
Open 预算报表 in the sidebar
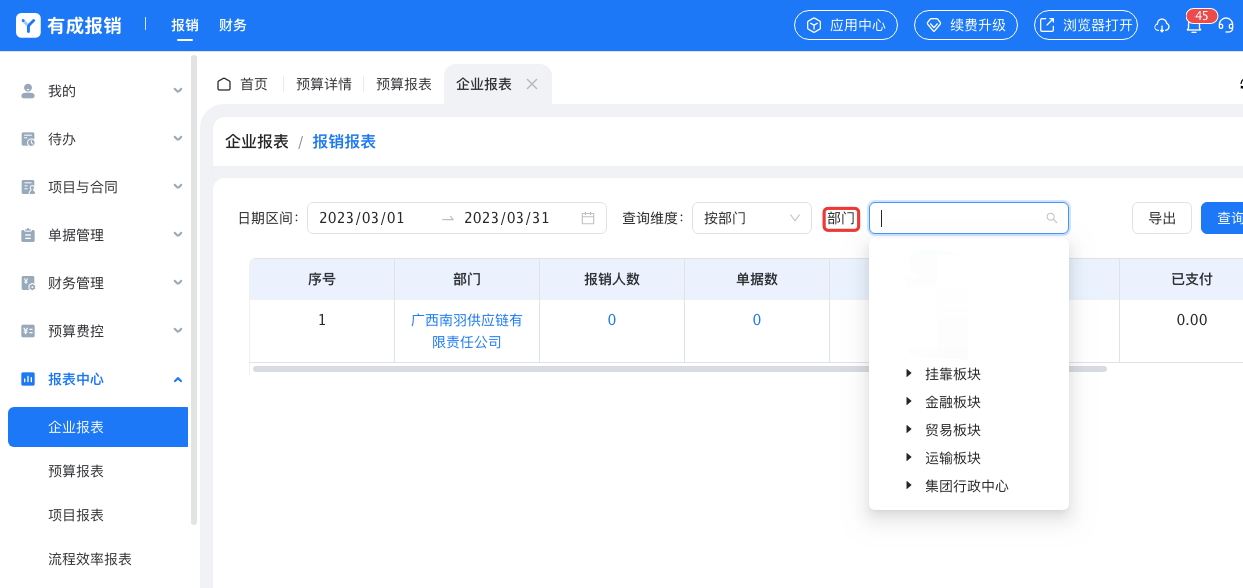click(76, 471)
